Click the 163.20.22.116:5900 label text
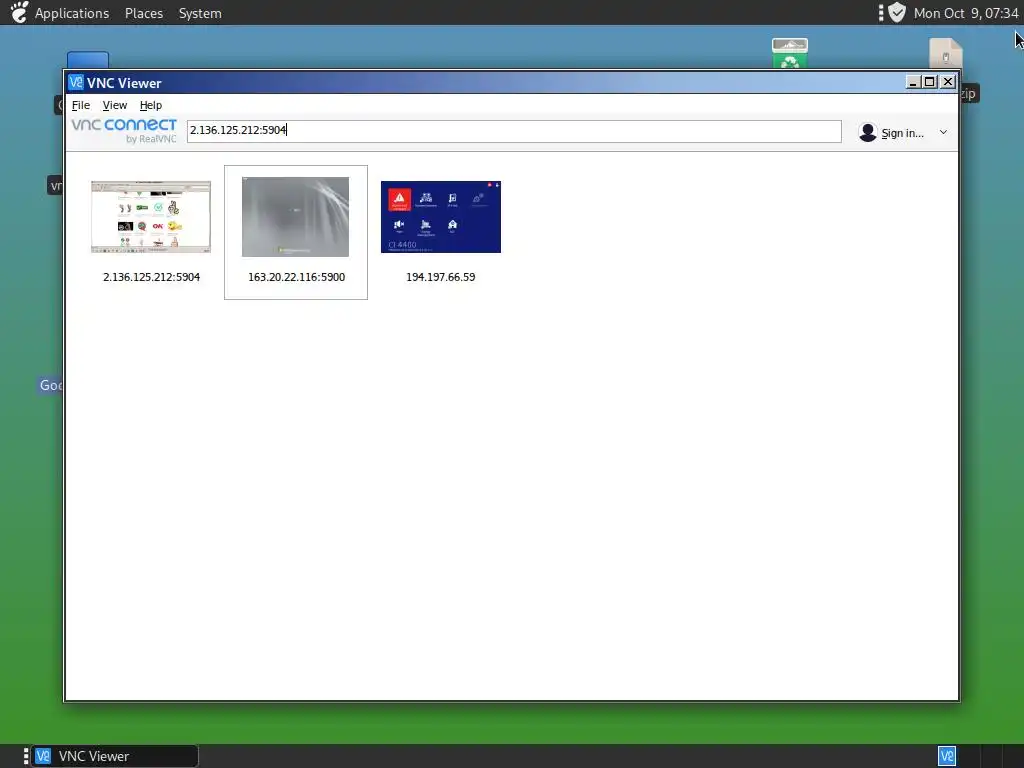The width and height of the screenshot is (1024, 768). pyautogui.click(x=296, y=277)
